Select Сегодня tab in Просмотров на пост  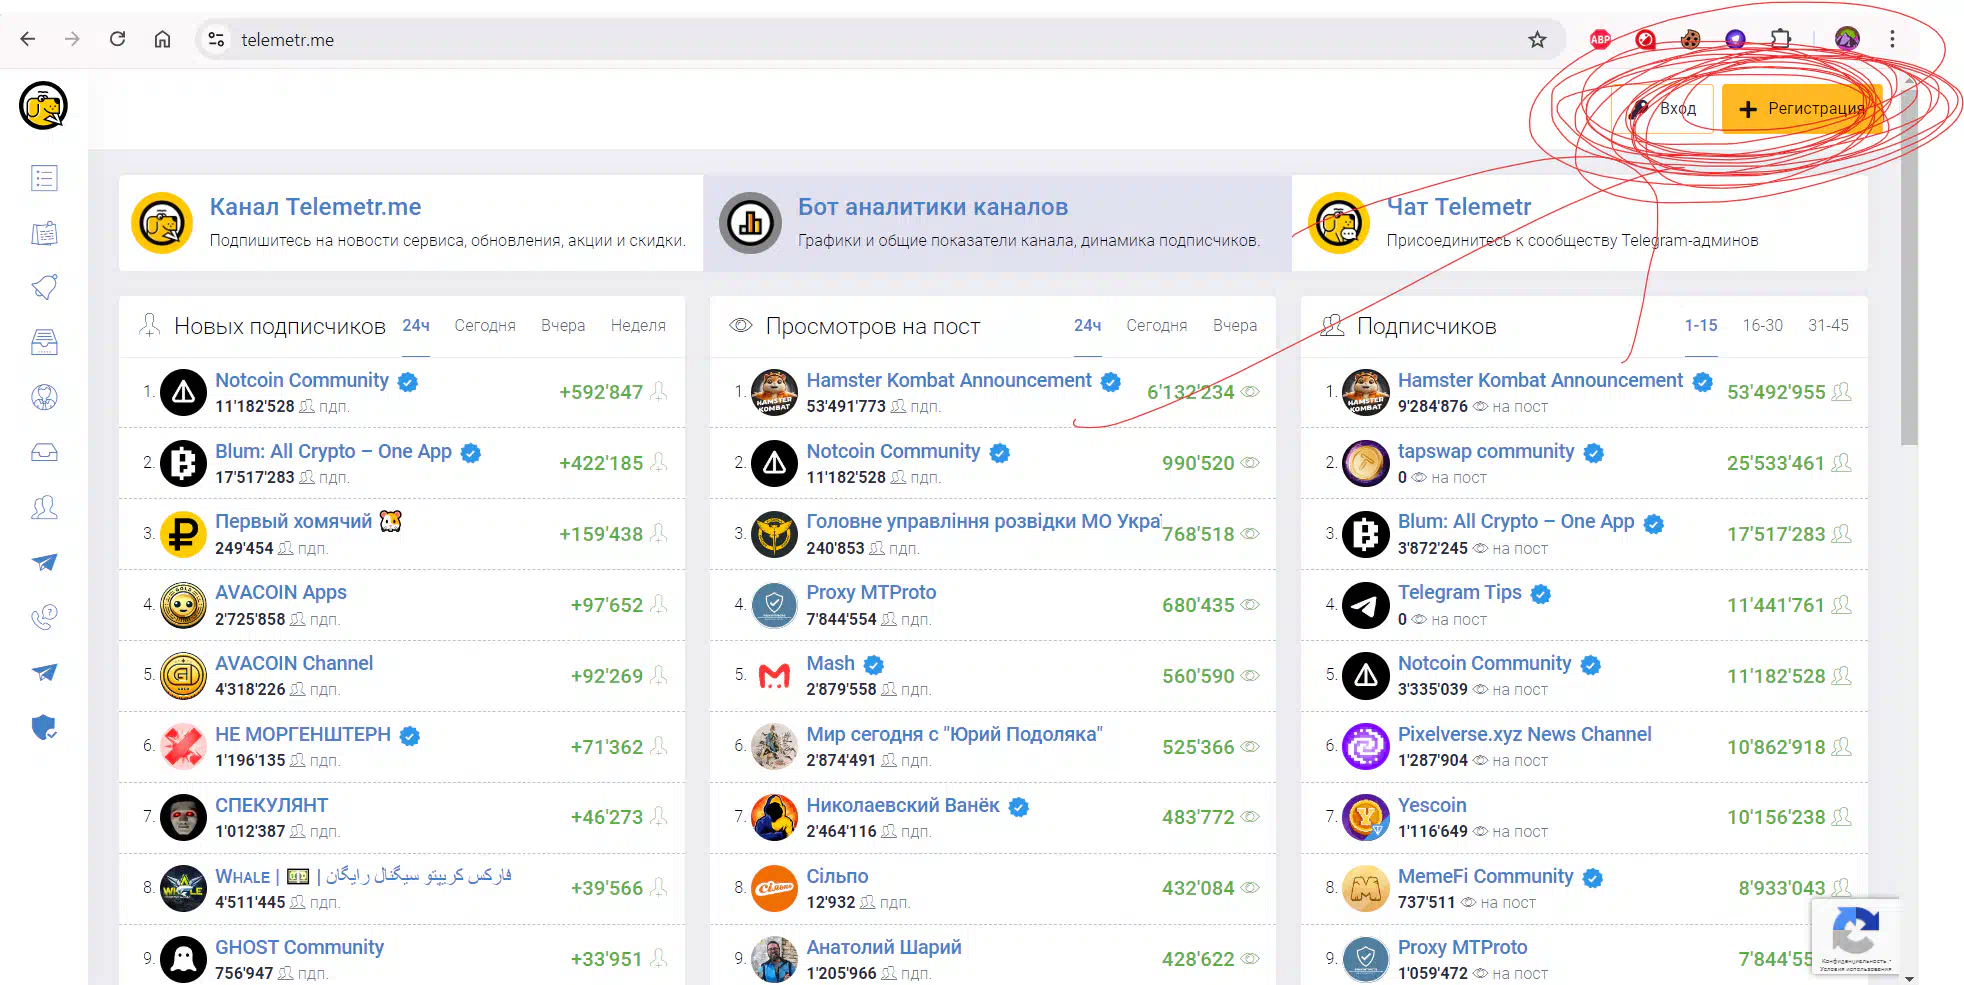1157,326
